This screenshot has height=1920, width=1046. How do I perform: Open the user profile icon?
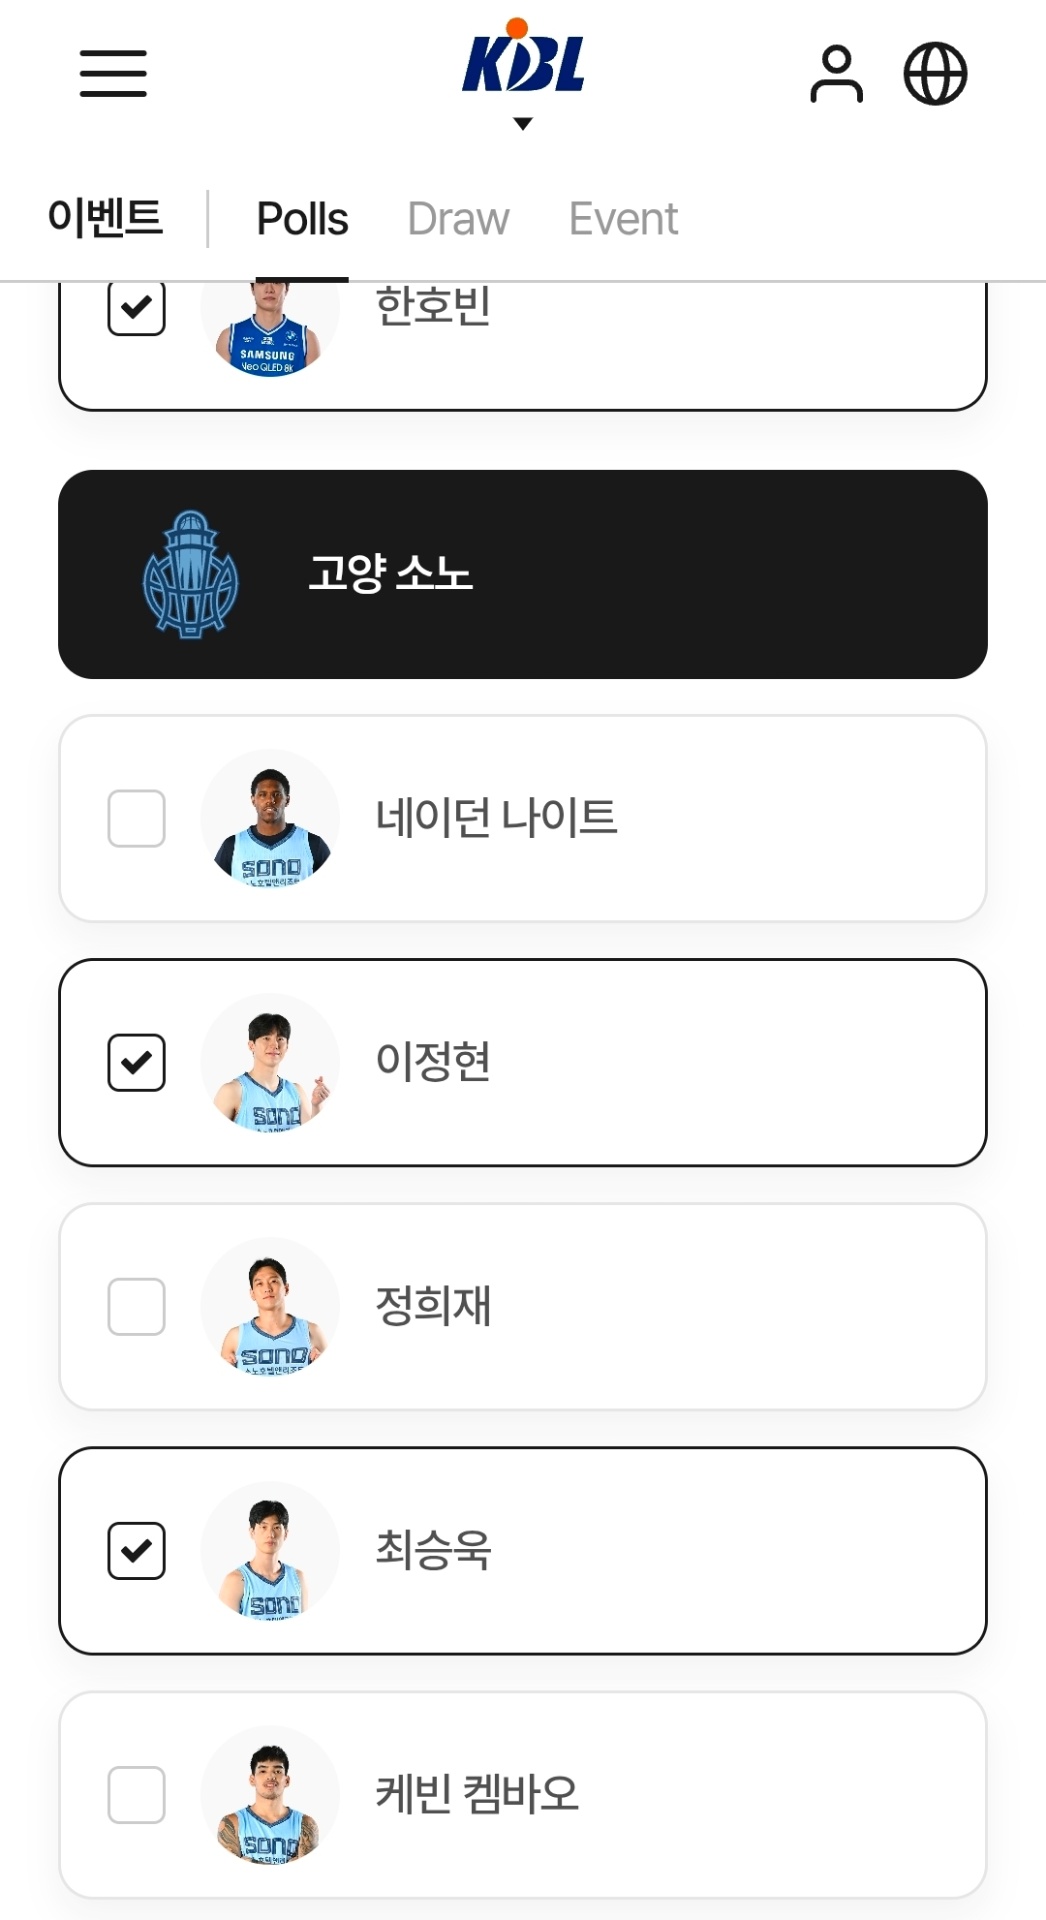click(x=836, y=74)
